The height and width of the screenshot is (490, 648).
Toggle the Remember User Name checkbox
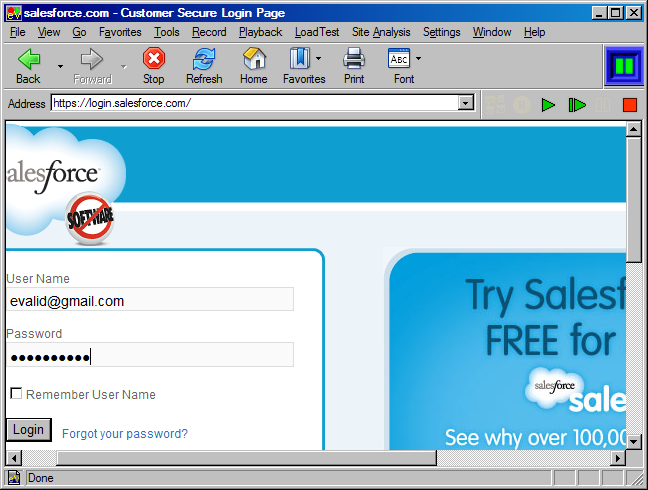tap(16, 393)
